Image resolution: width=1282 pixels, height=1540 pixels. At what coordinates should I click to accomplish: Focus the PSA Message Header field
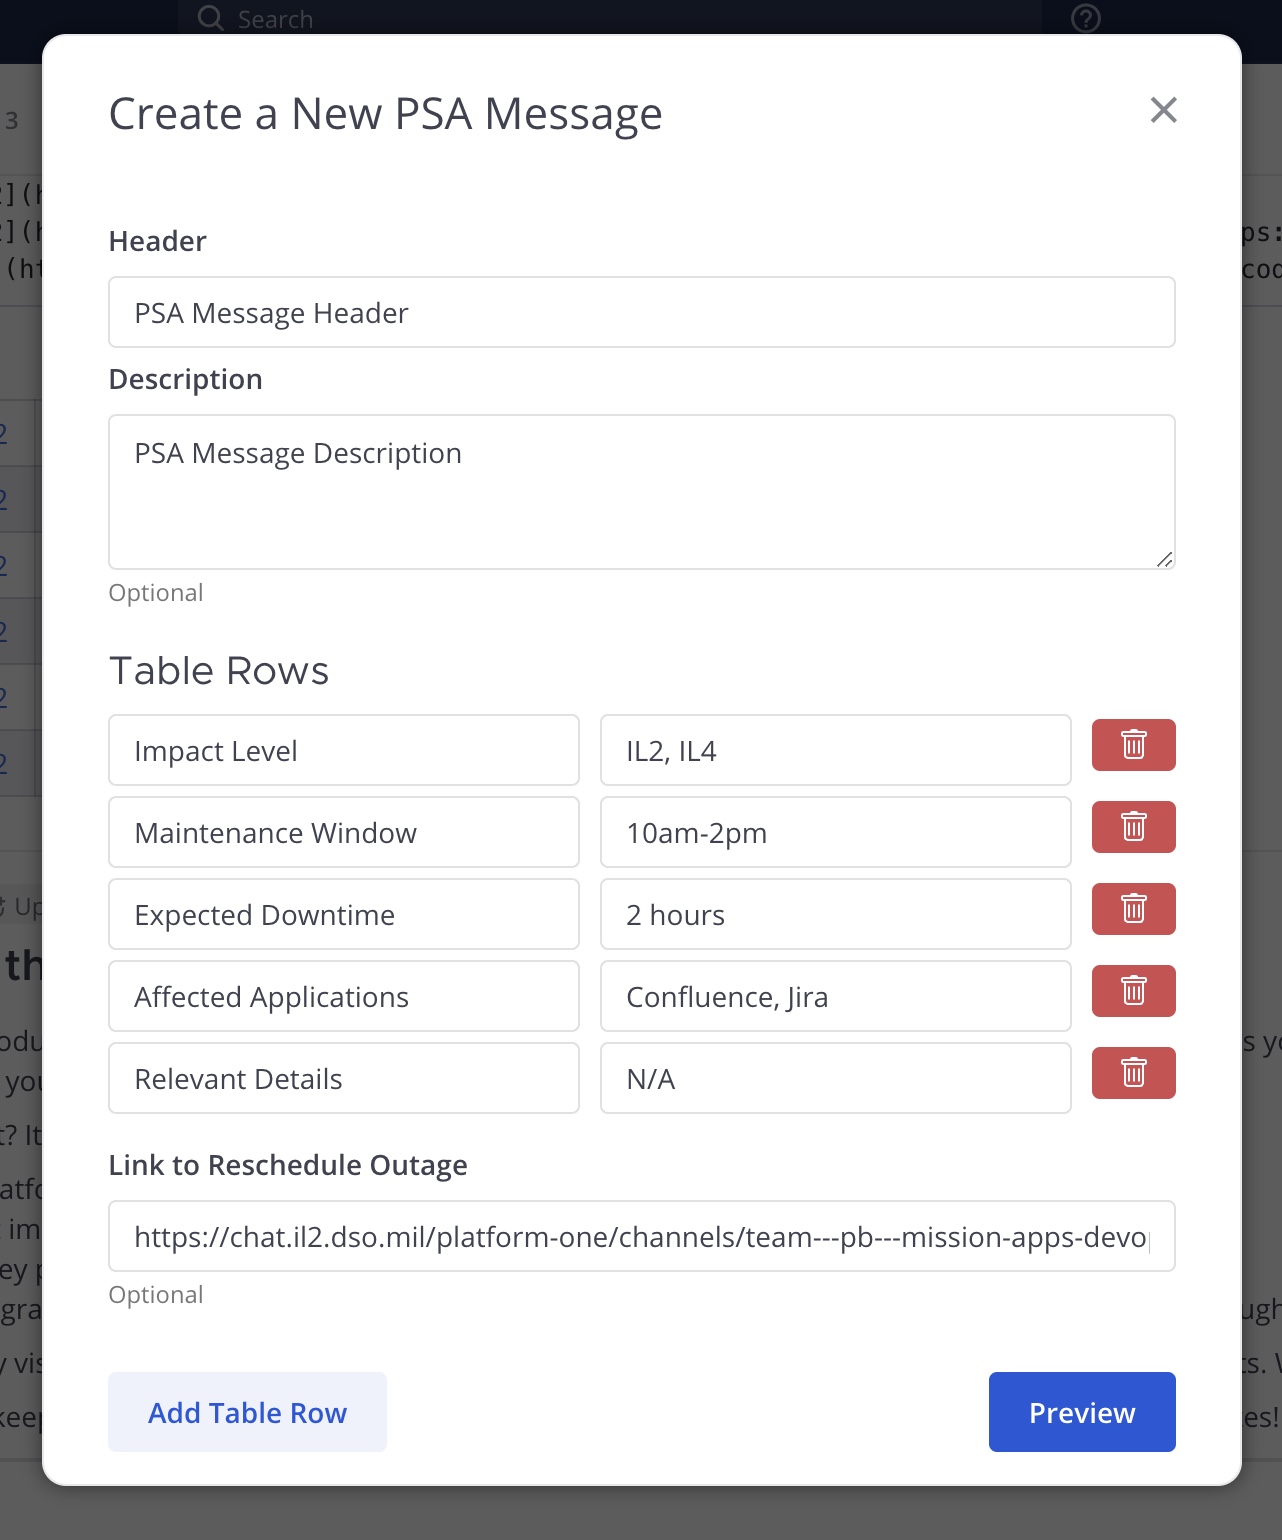click(641, 313)
